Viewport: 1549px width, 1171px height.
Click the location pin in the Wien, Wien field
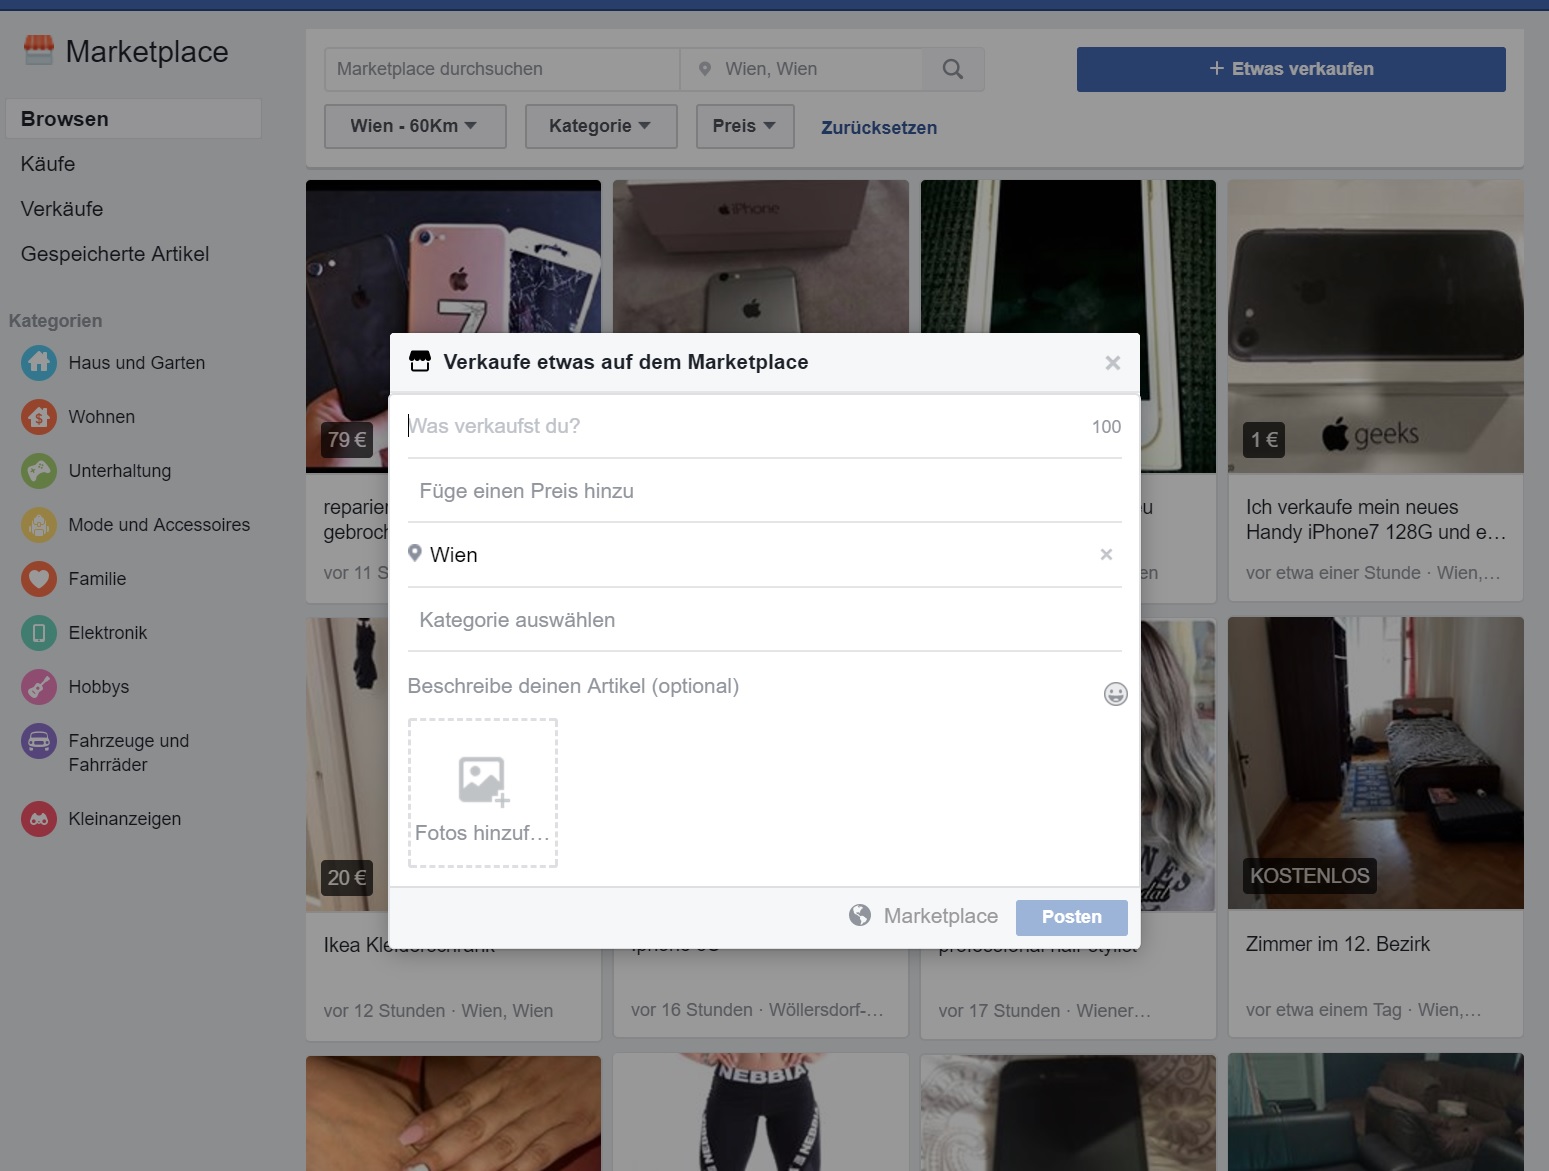pyautogui.click(x=705, y=69)
